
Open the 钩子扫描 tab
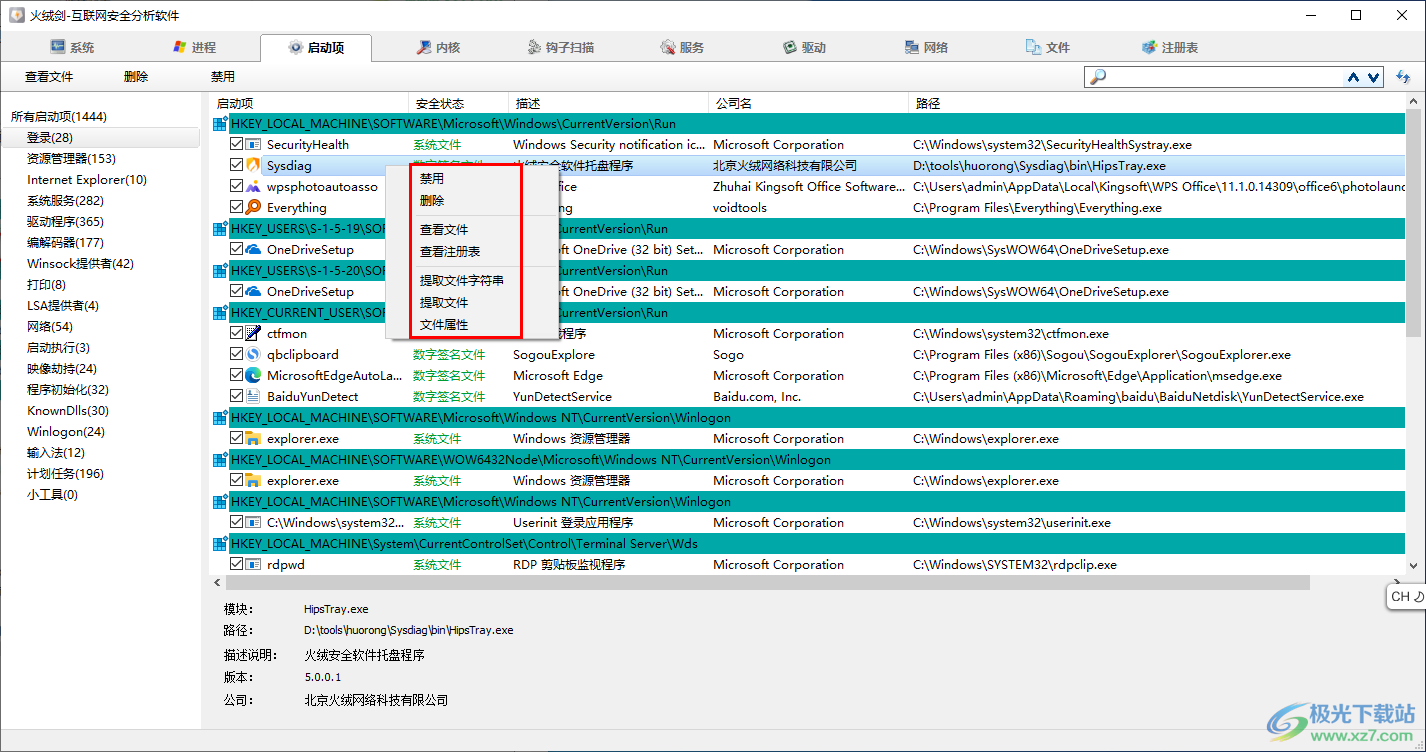(560, 47)
